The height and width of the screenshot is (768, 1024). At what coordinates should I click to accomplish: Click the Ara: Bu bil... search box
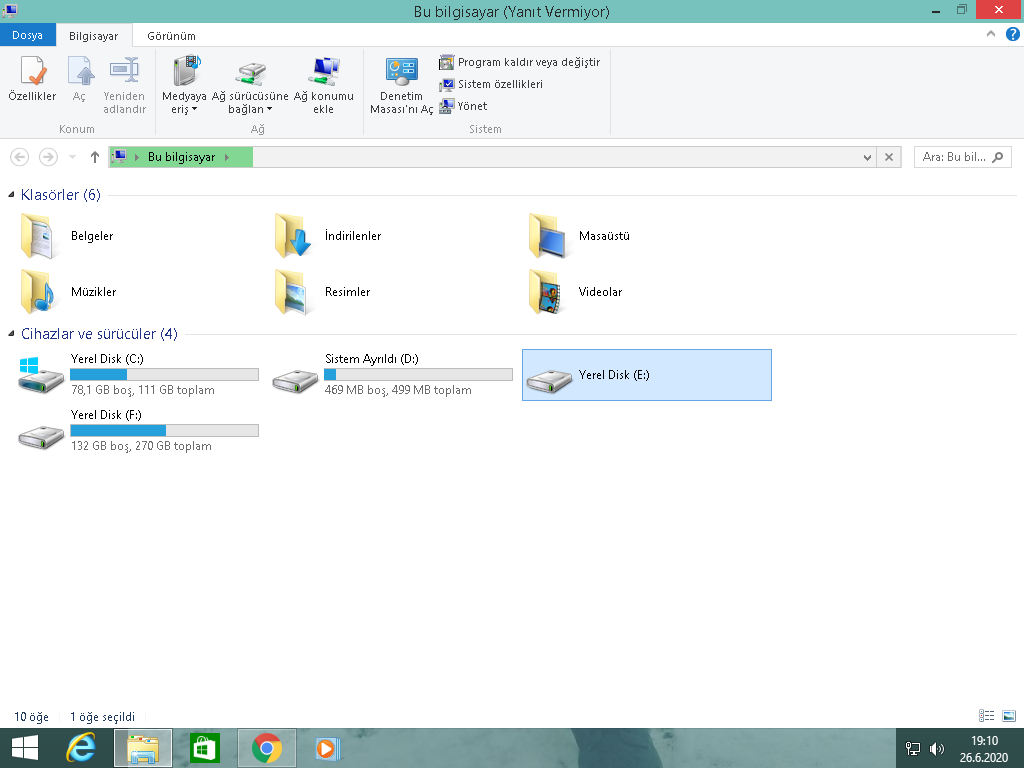[x=963, y=157]
